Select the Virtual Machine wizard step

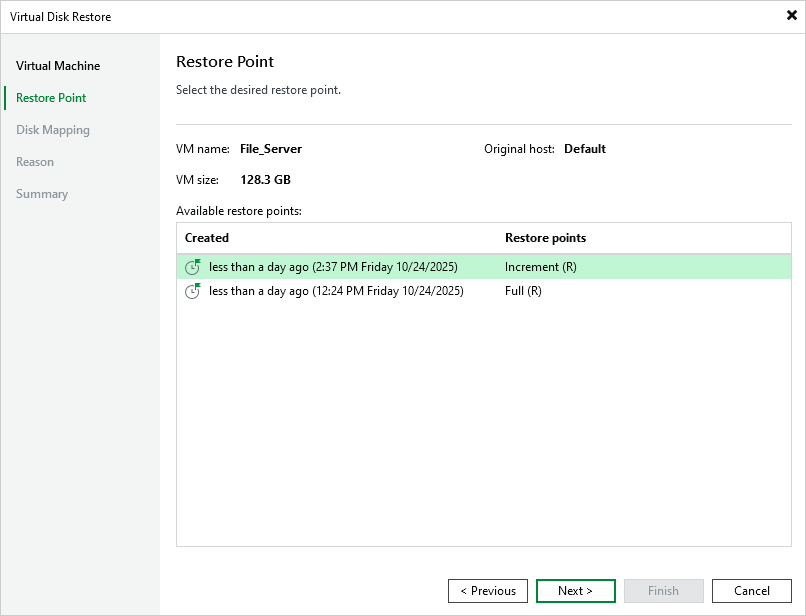click(57, 66)
